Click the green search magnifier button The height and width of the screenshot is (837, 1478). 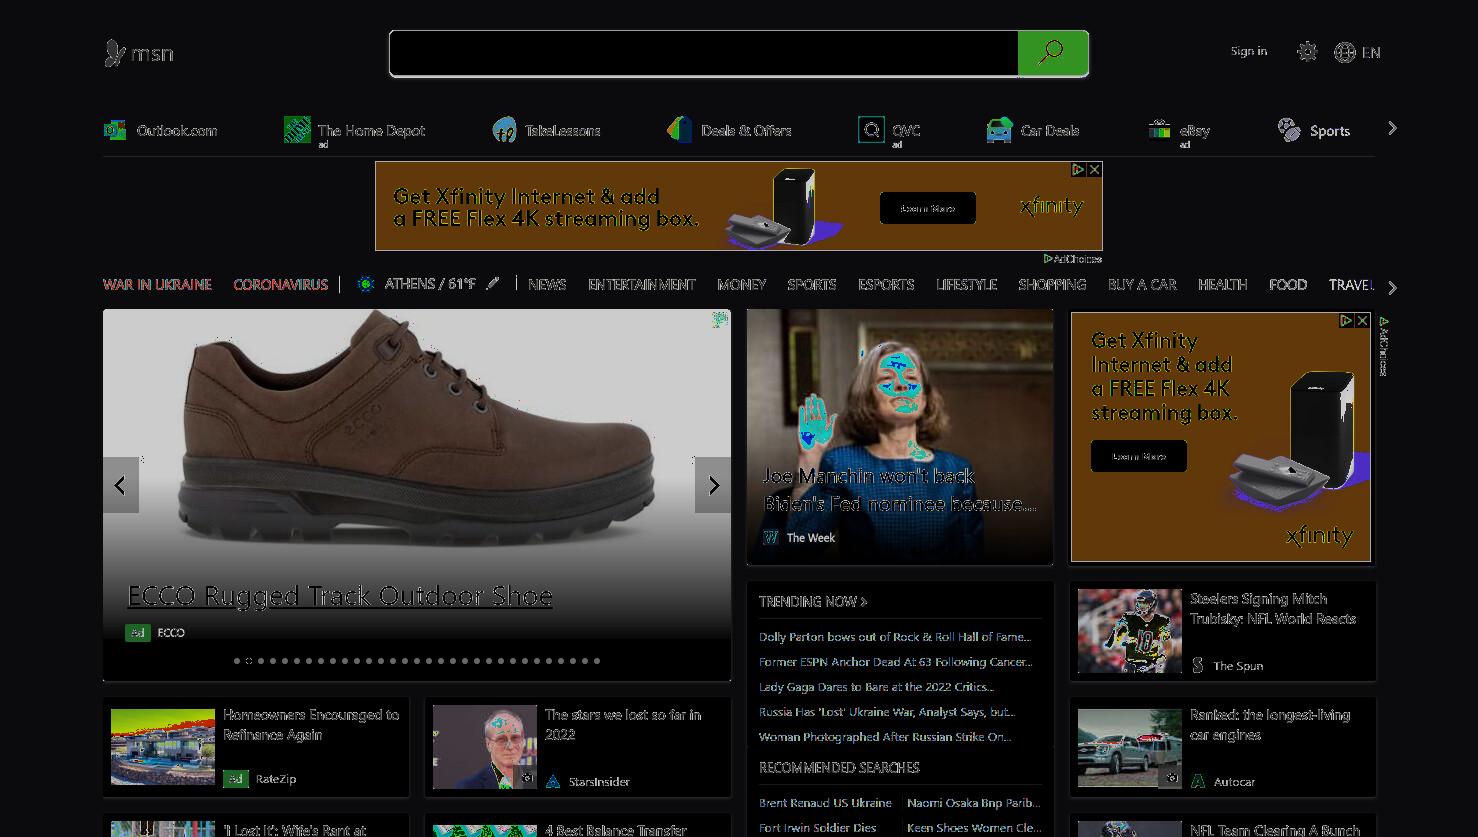click(1052, 53)
